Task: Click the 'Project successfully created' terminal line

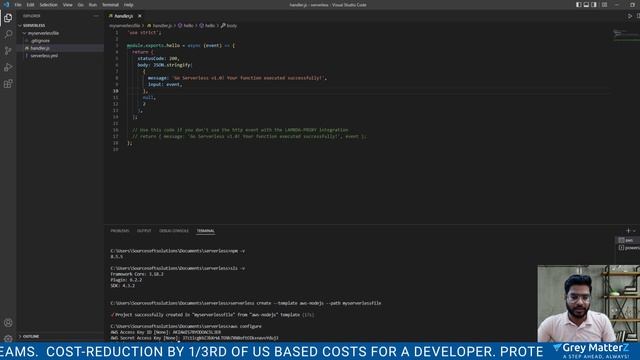Action: pos(212,315)
